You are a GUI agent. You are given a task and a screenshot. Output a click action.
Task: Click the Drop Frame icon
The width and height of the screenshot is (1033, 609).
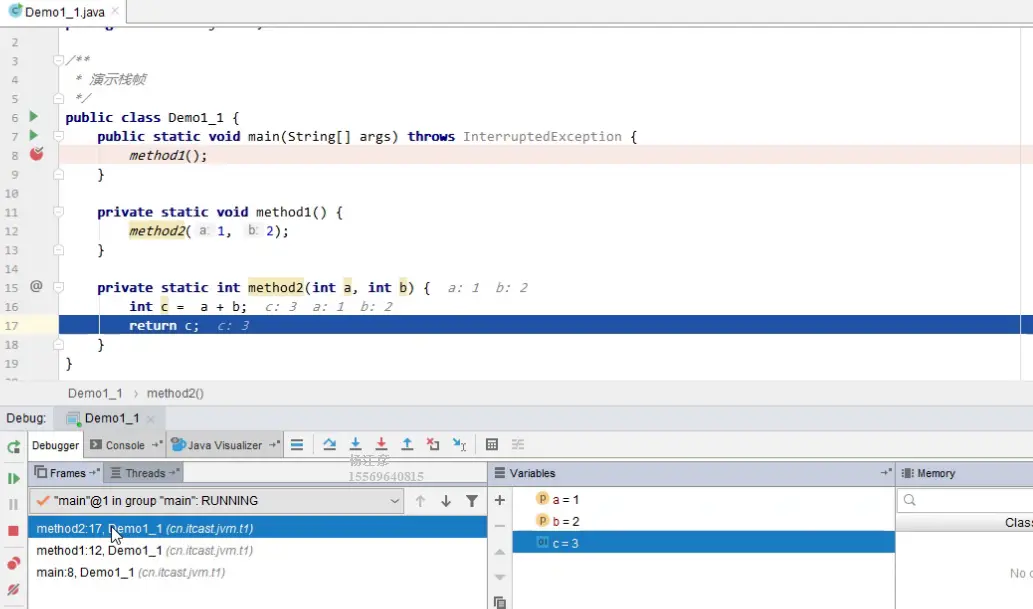click(x=433, y=445)
